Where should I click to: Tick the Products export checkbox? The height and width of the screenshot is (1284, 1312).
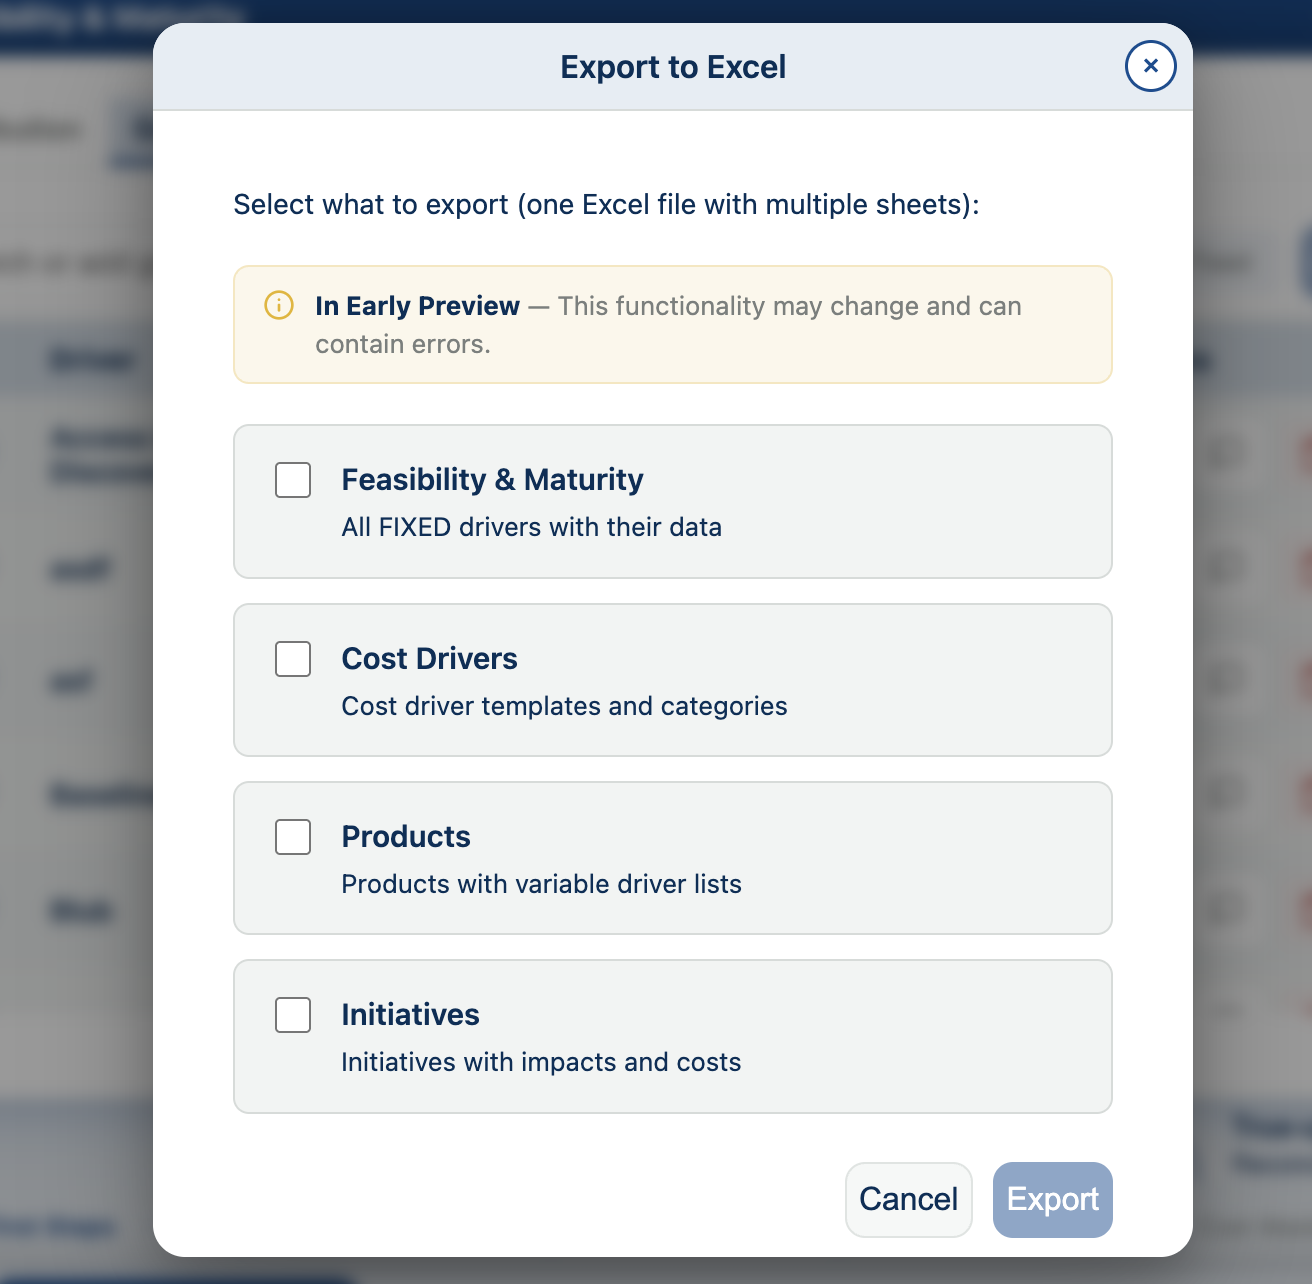pos(293,837)
